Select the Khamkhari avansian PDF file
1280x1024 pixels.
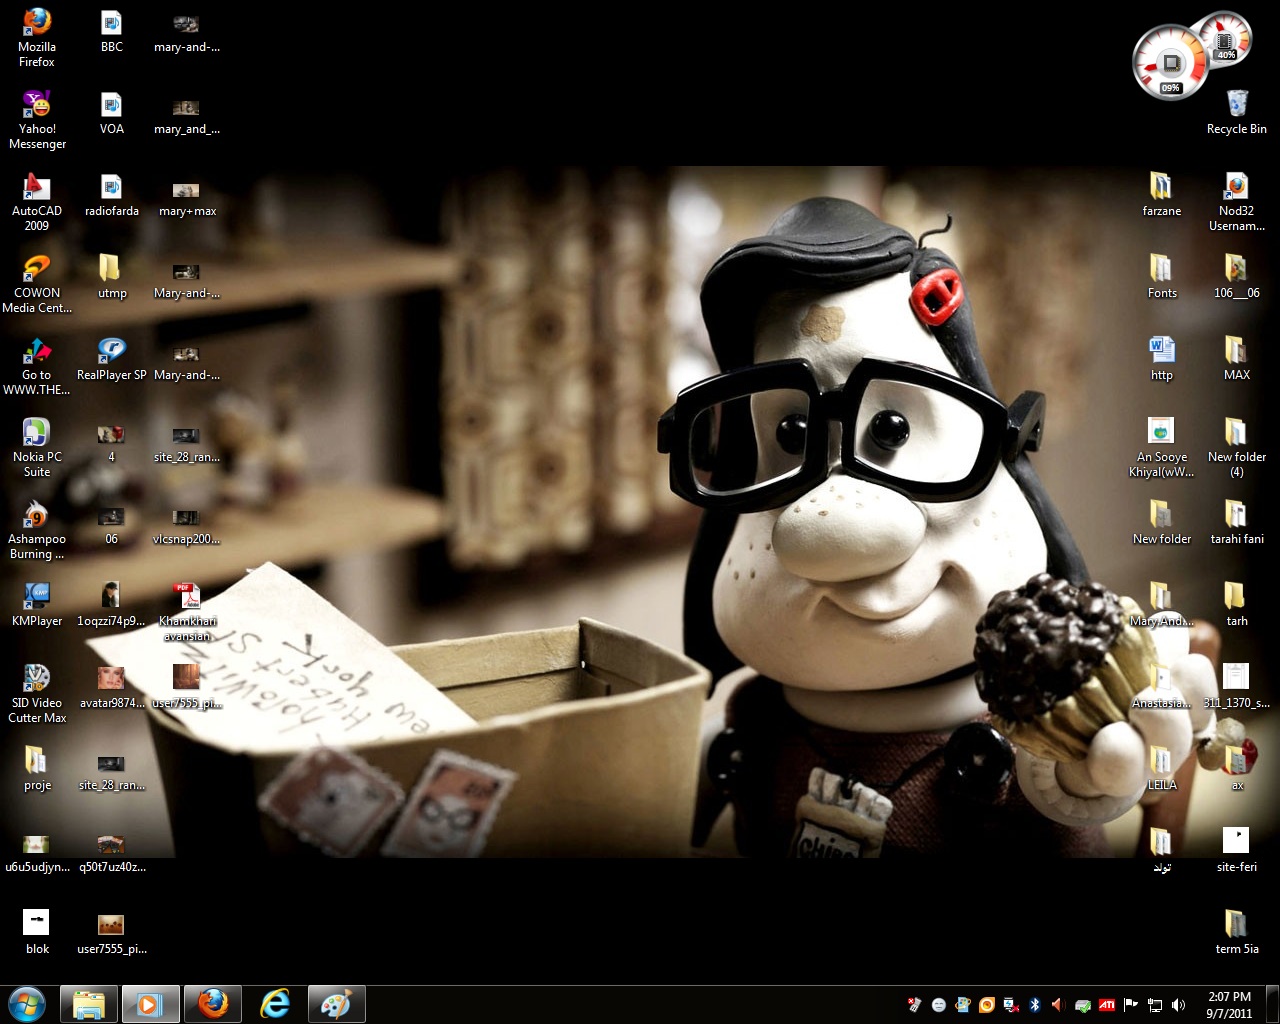pyautogui.click(x=186, y=598)
